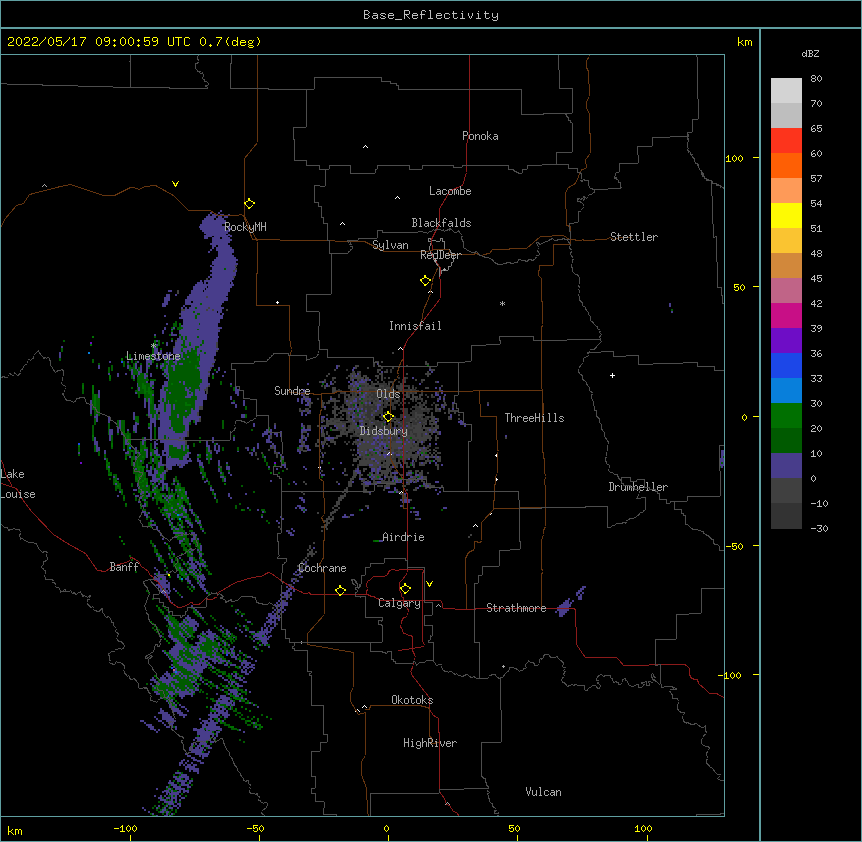Click the yellow diamond marker above Calgary
Screen dimensions: 862x842
point(405,589)
